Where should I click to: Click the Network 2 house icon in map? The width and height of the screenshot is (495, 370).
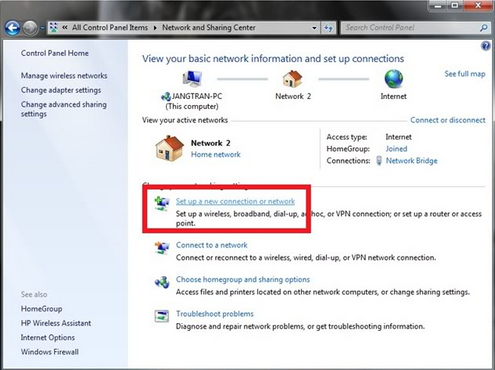[292, 79]
